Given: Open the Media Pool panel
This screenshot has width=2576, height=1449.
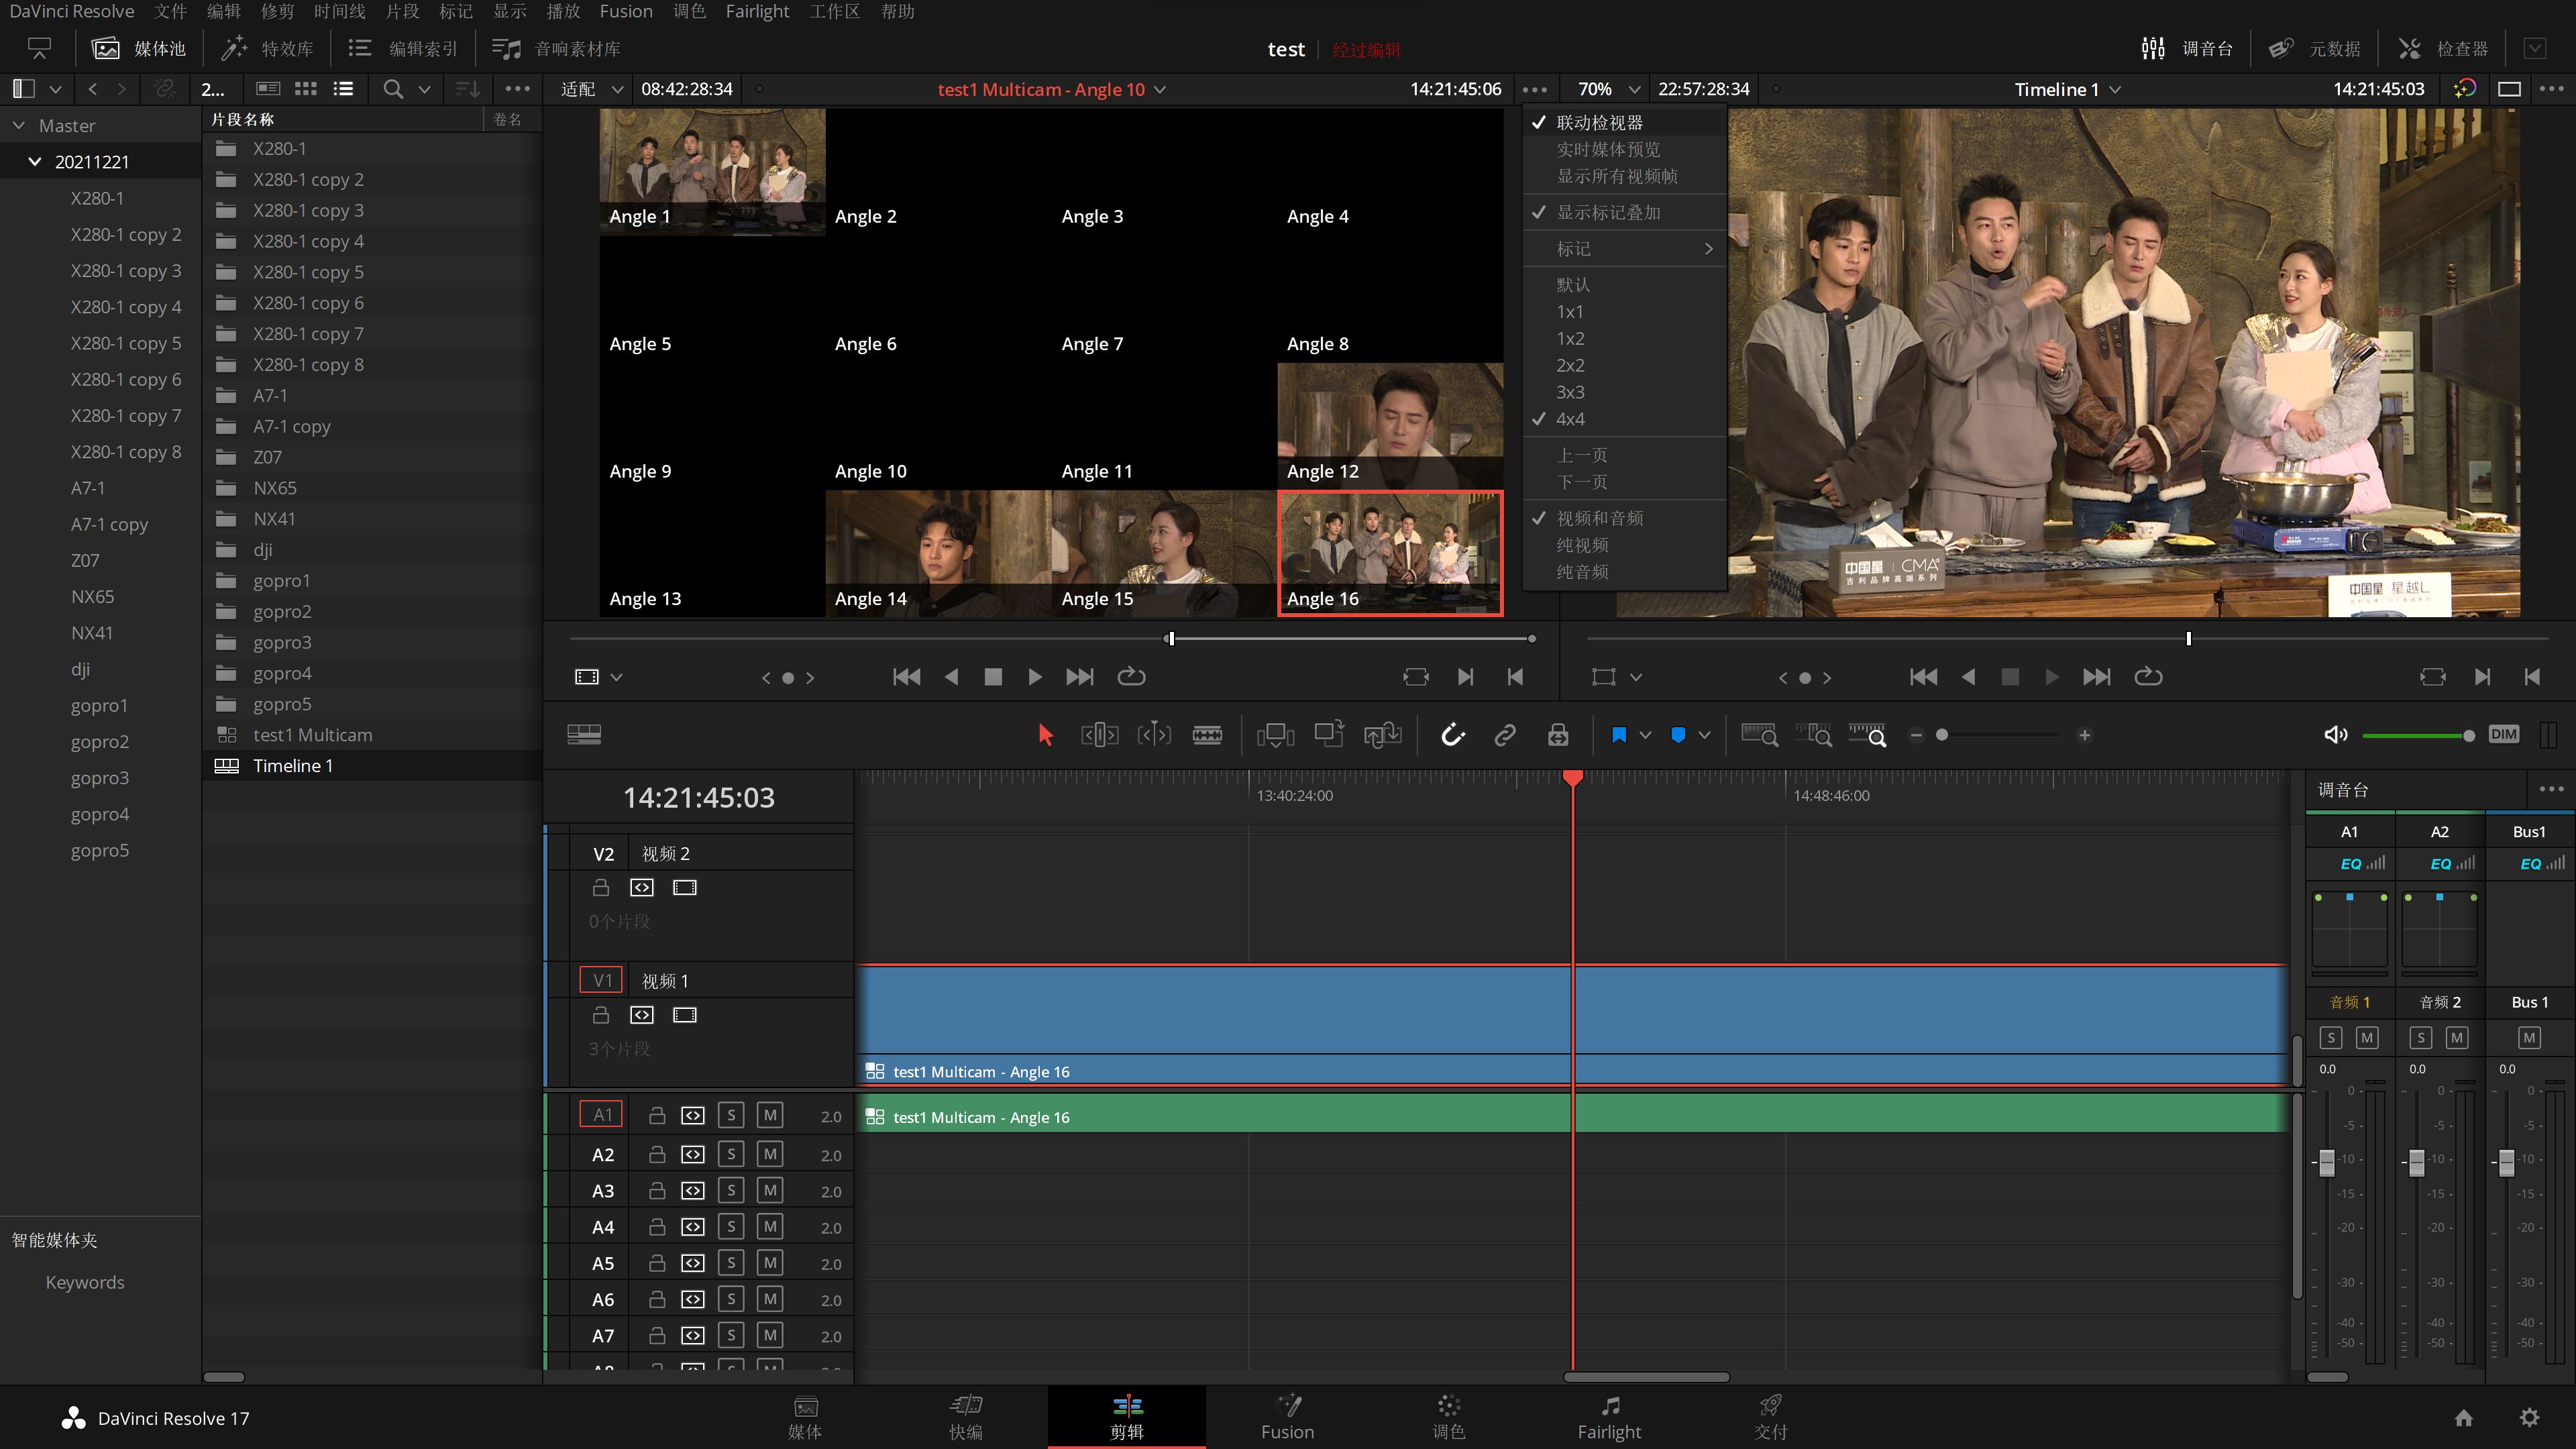Looking at the screenshot, I should click(x=139, y=48).
